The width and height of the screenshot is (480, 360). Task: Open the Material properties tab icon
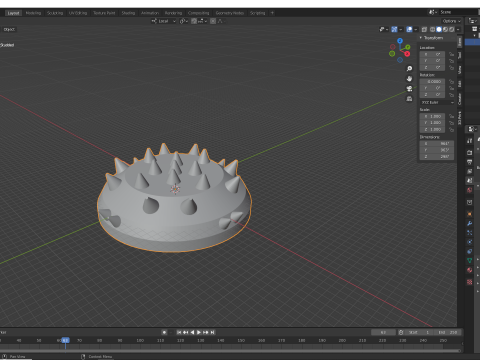point(470,270)
